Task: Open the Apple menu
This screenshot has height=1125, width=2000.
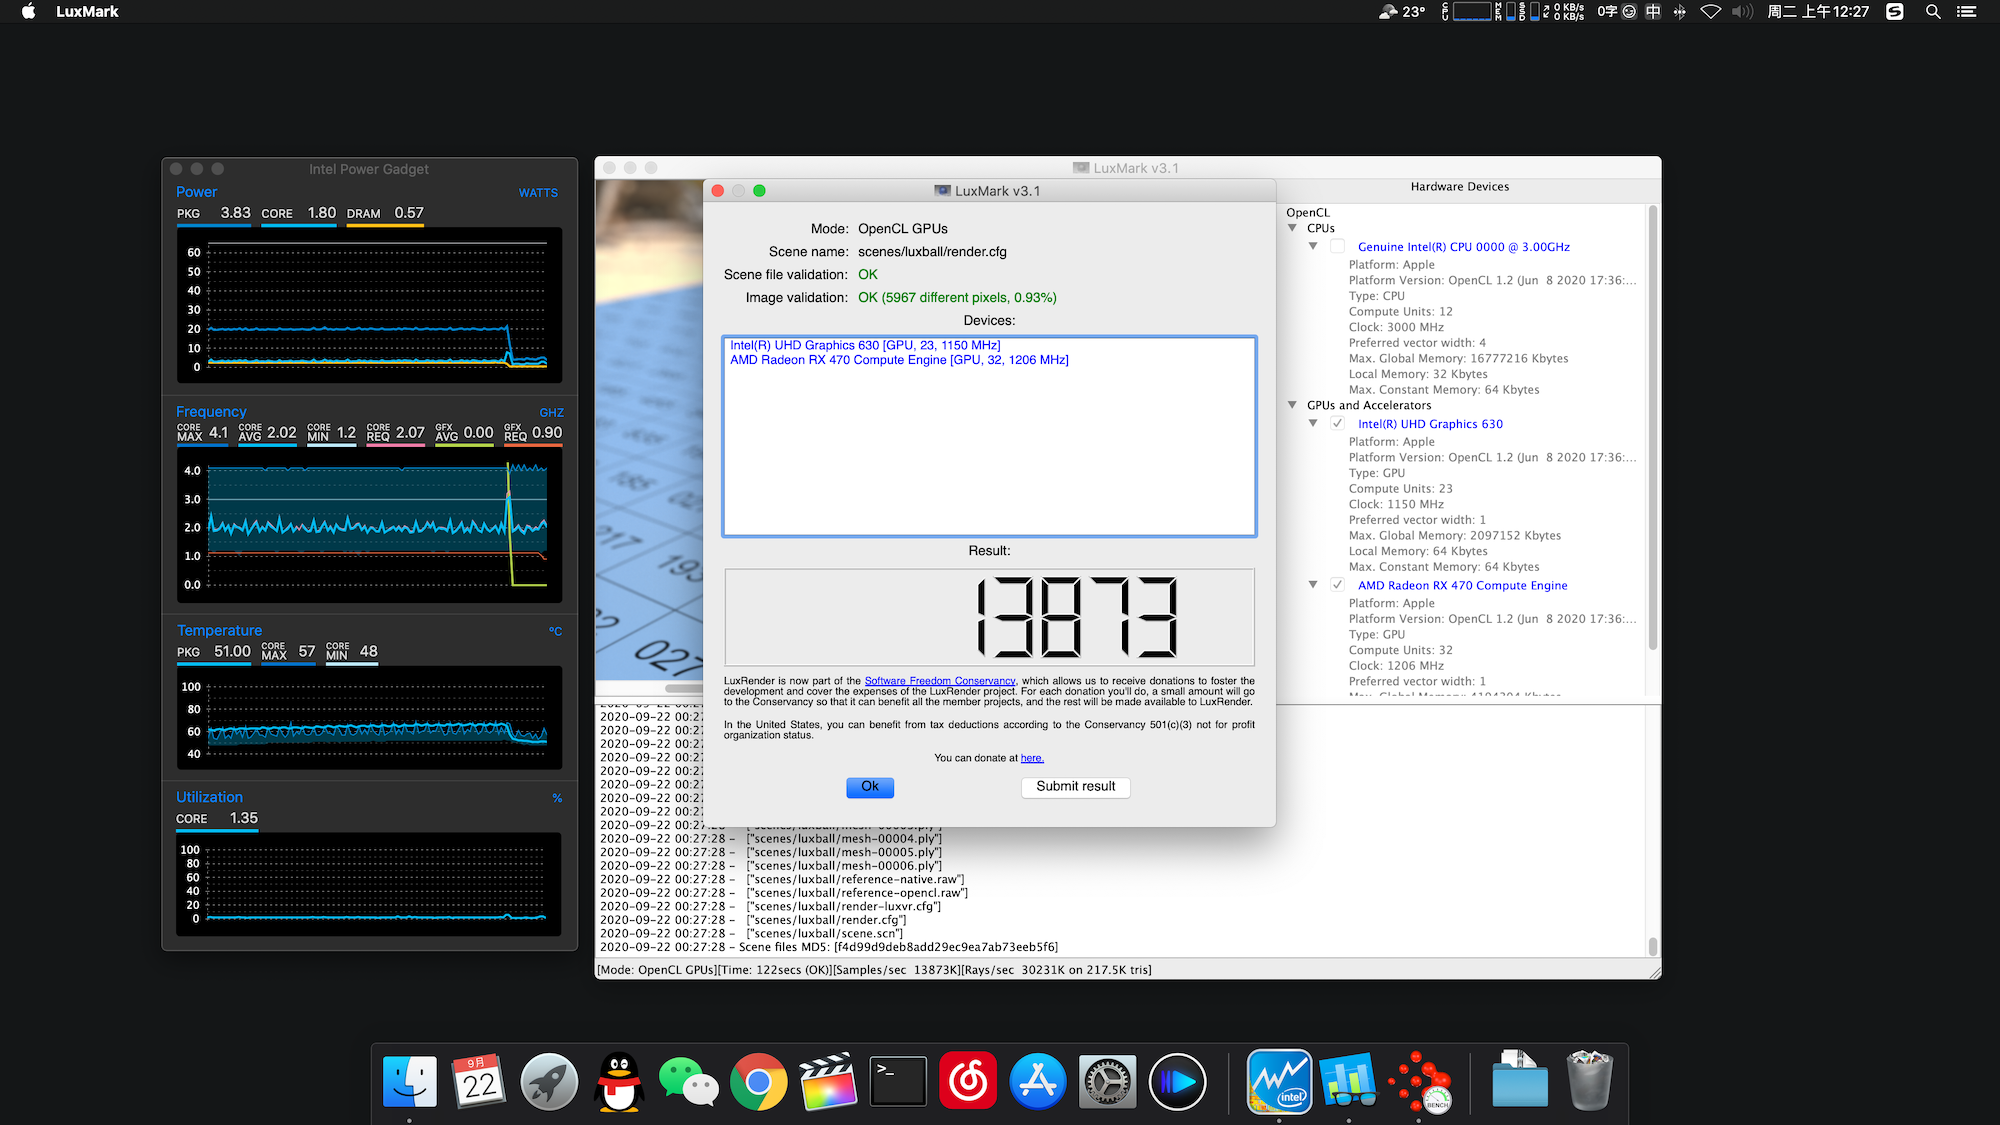Action: (x=29, y=12)
